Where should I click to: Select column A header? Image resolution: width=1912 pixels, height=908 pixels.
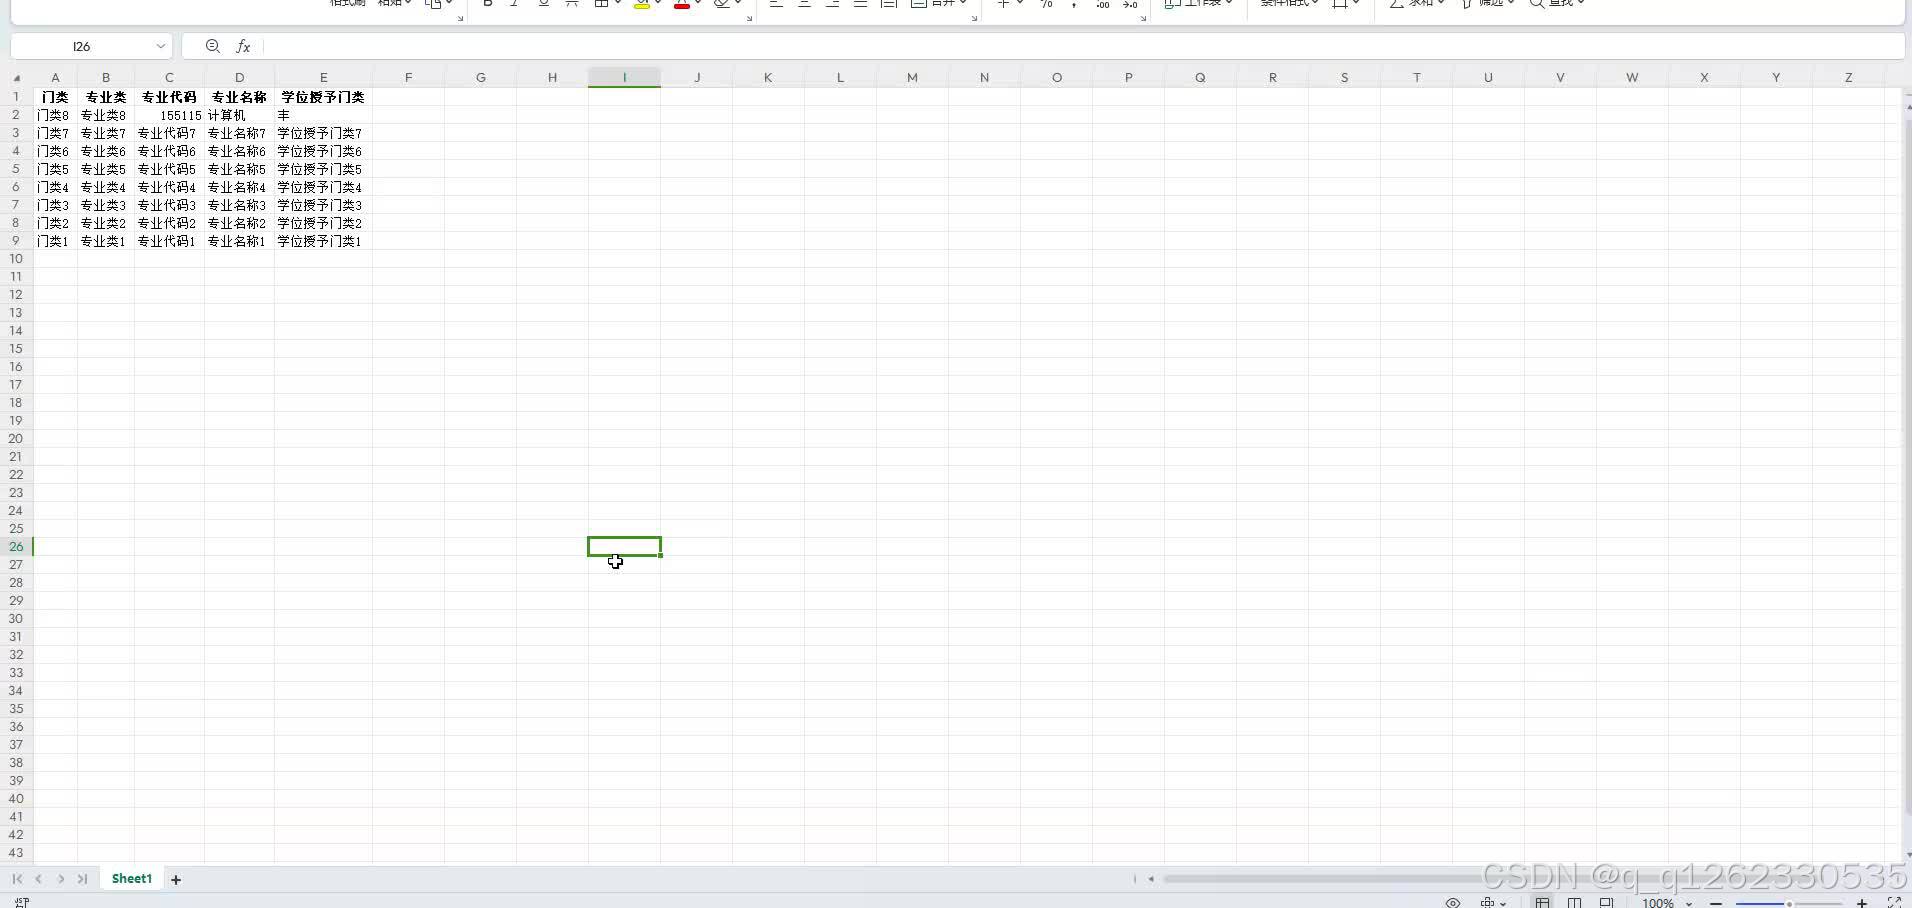pyautogui.click(x=55, y=77)
